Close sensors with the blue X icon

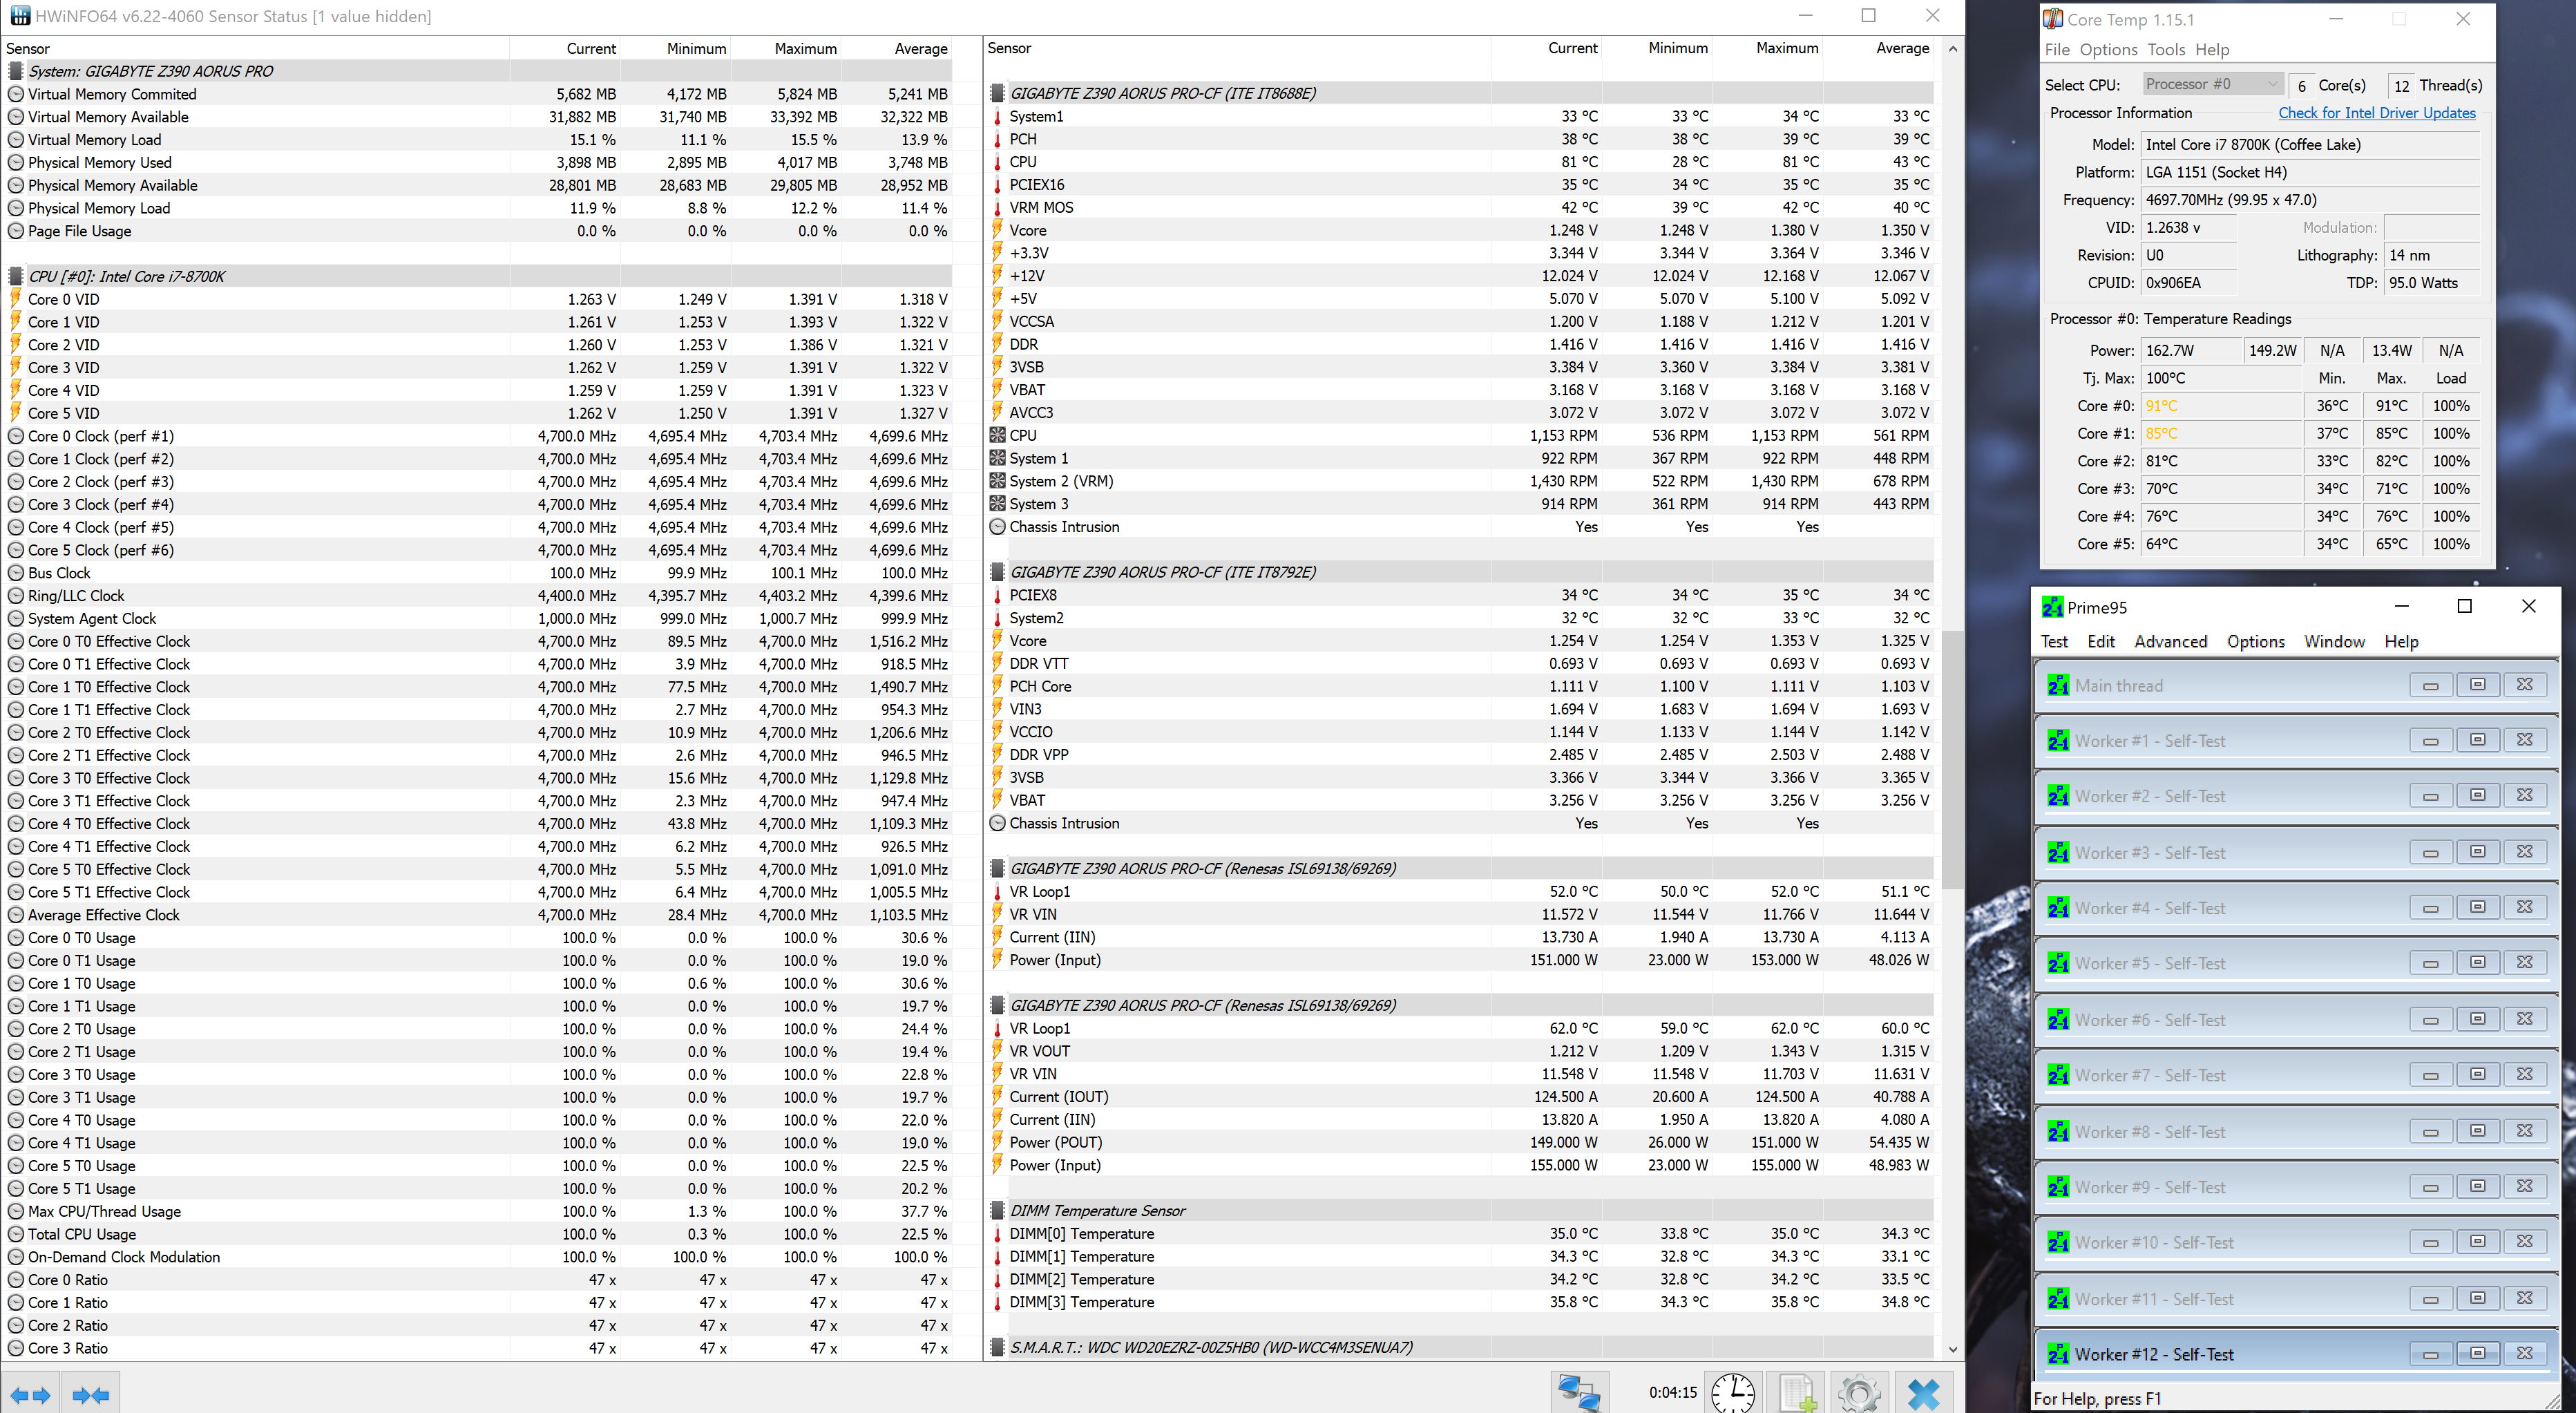click(1923, 1392)
